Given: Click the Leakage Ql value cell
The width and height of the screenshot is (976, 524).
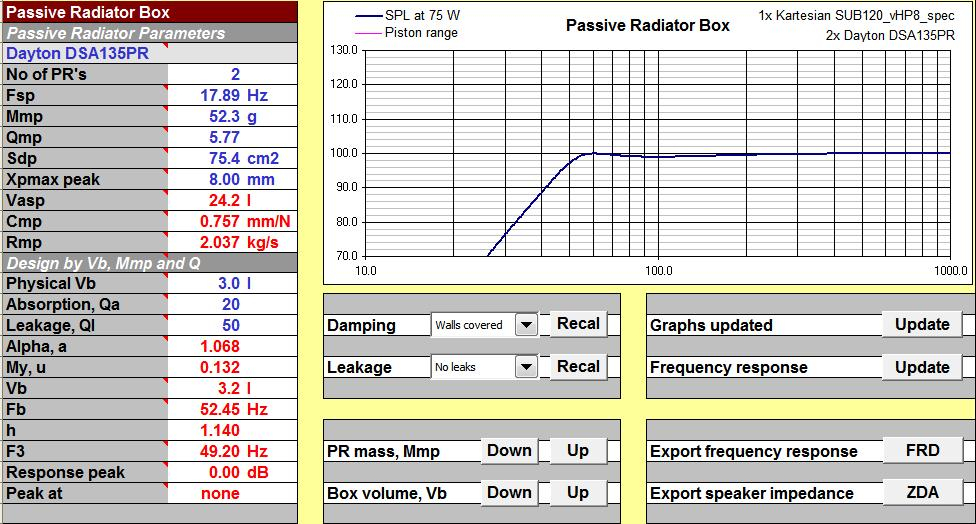Looking at the screenshot, I should pos(234,326).
